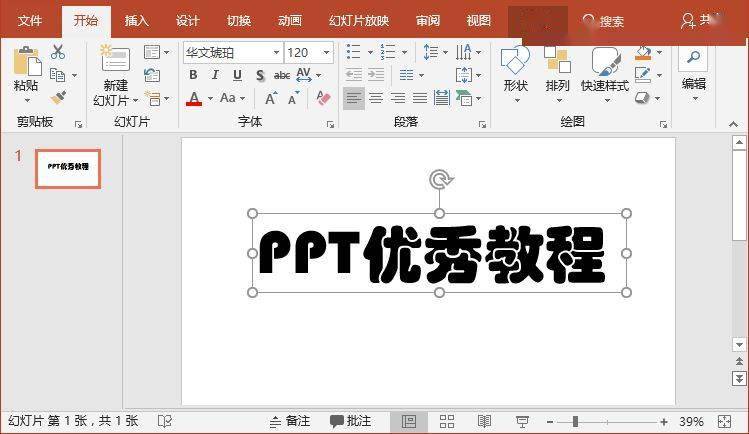Viewport: 749px width, 434px height.
Task: Click the Shapes gallery icon
Action: 515,60
